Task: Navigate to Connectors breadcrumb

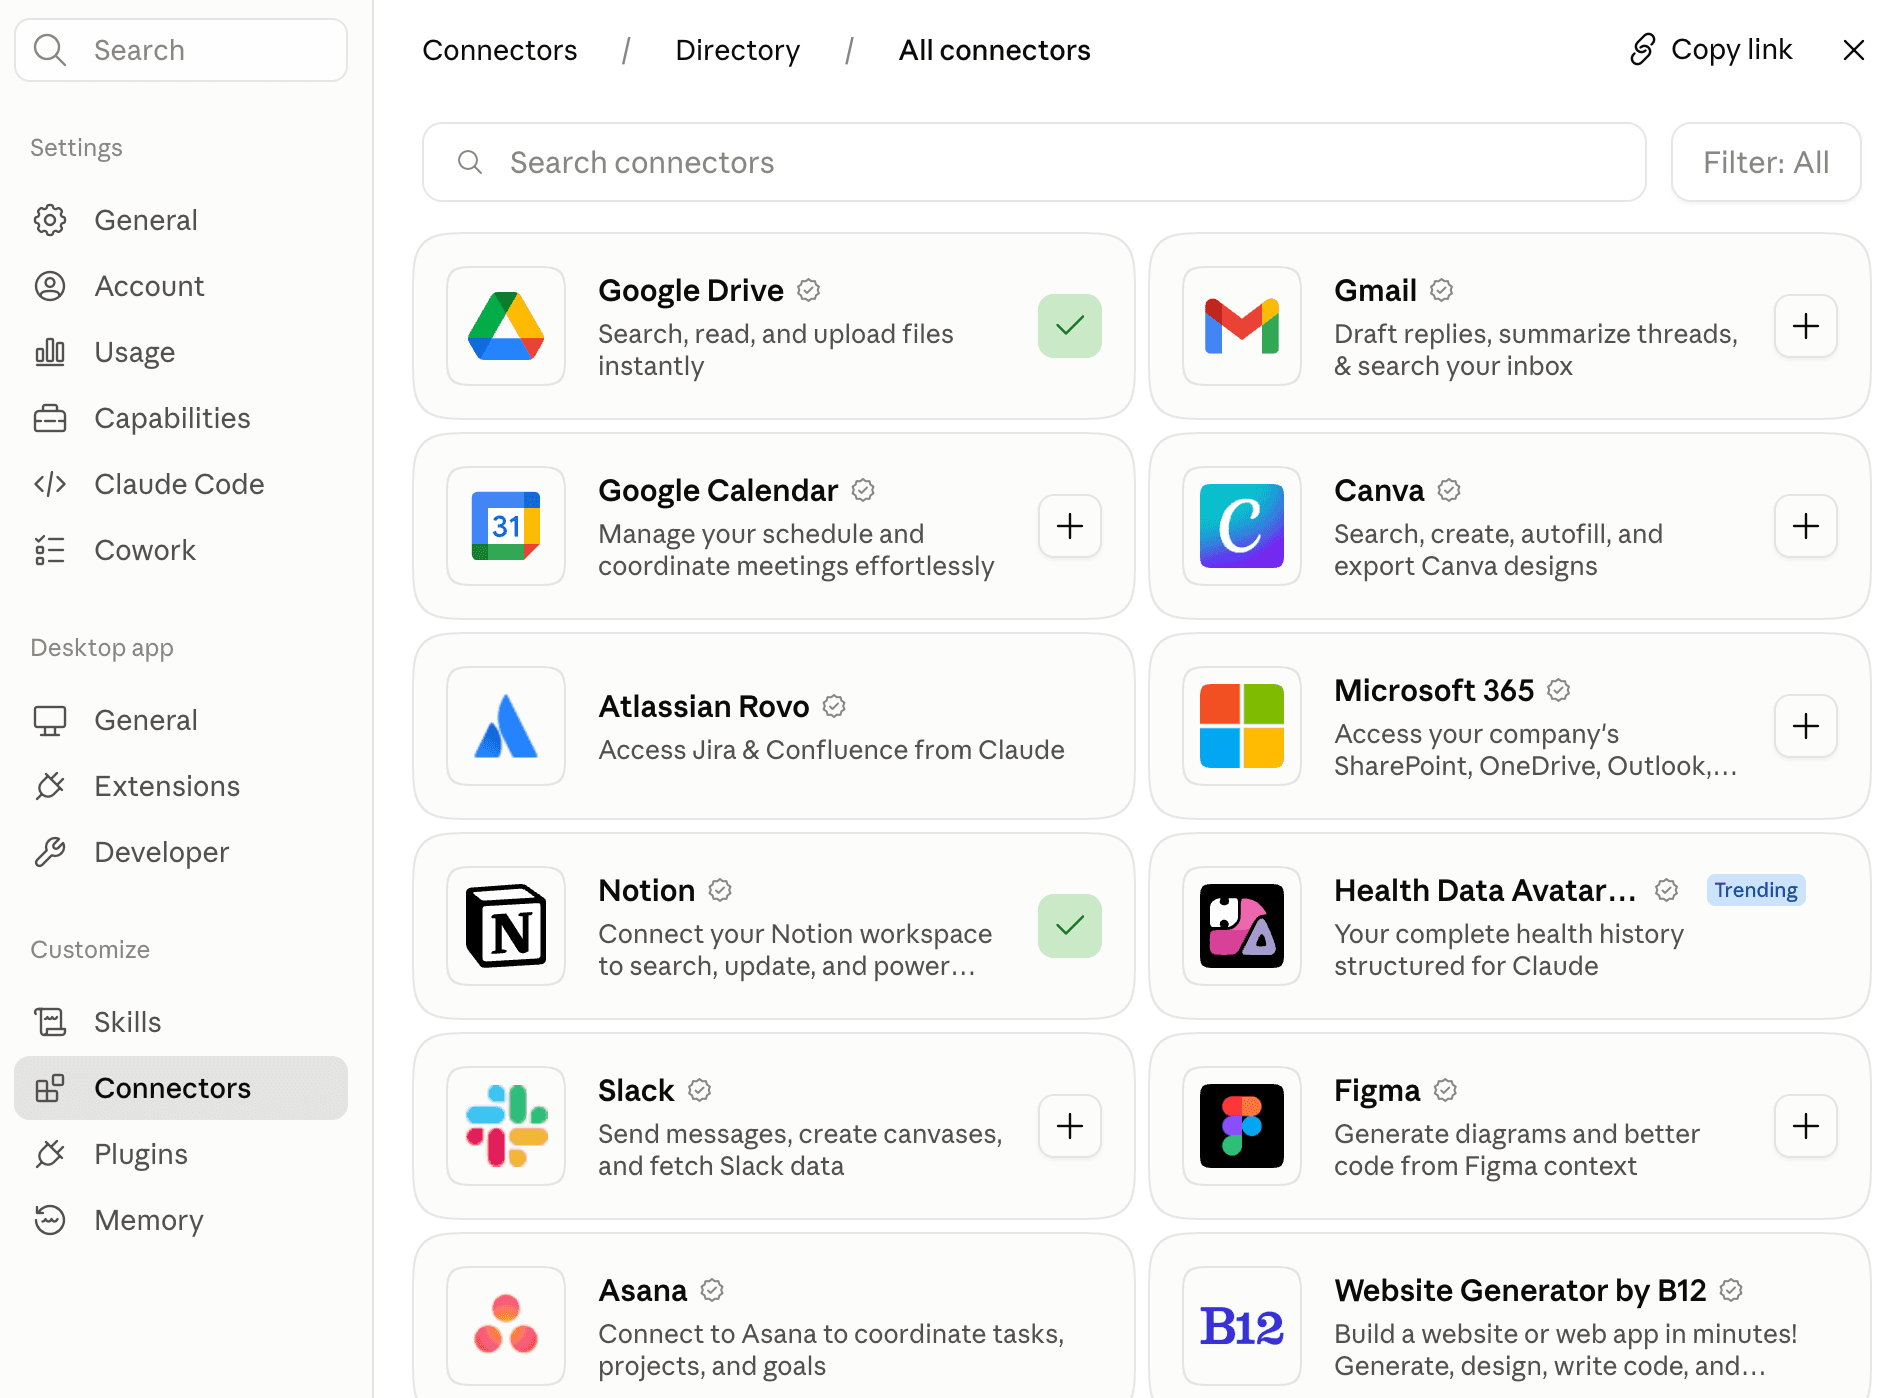Action: (500, 50)
